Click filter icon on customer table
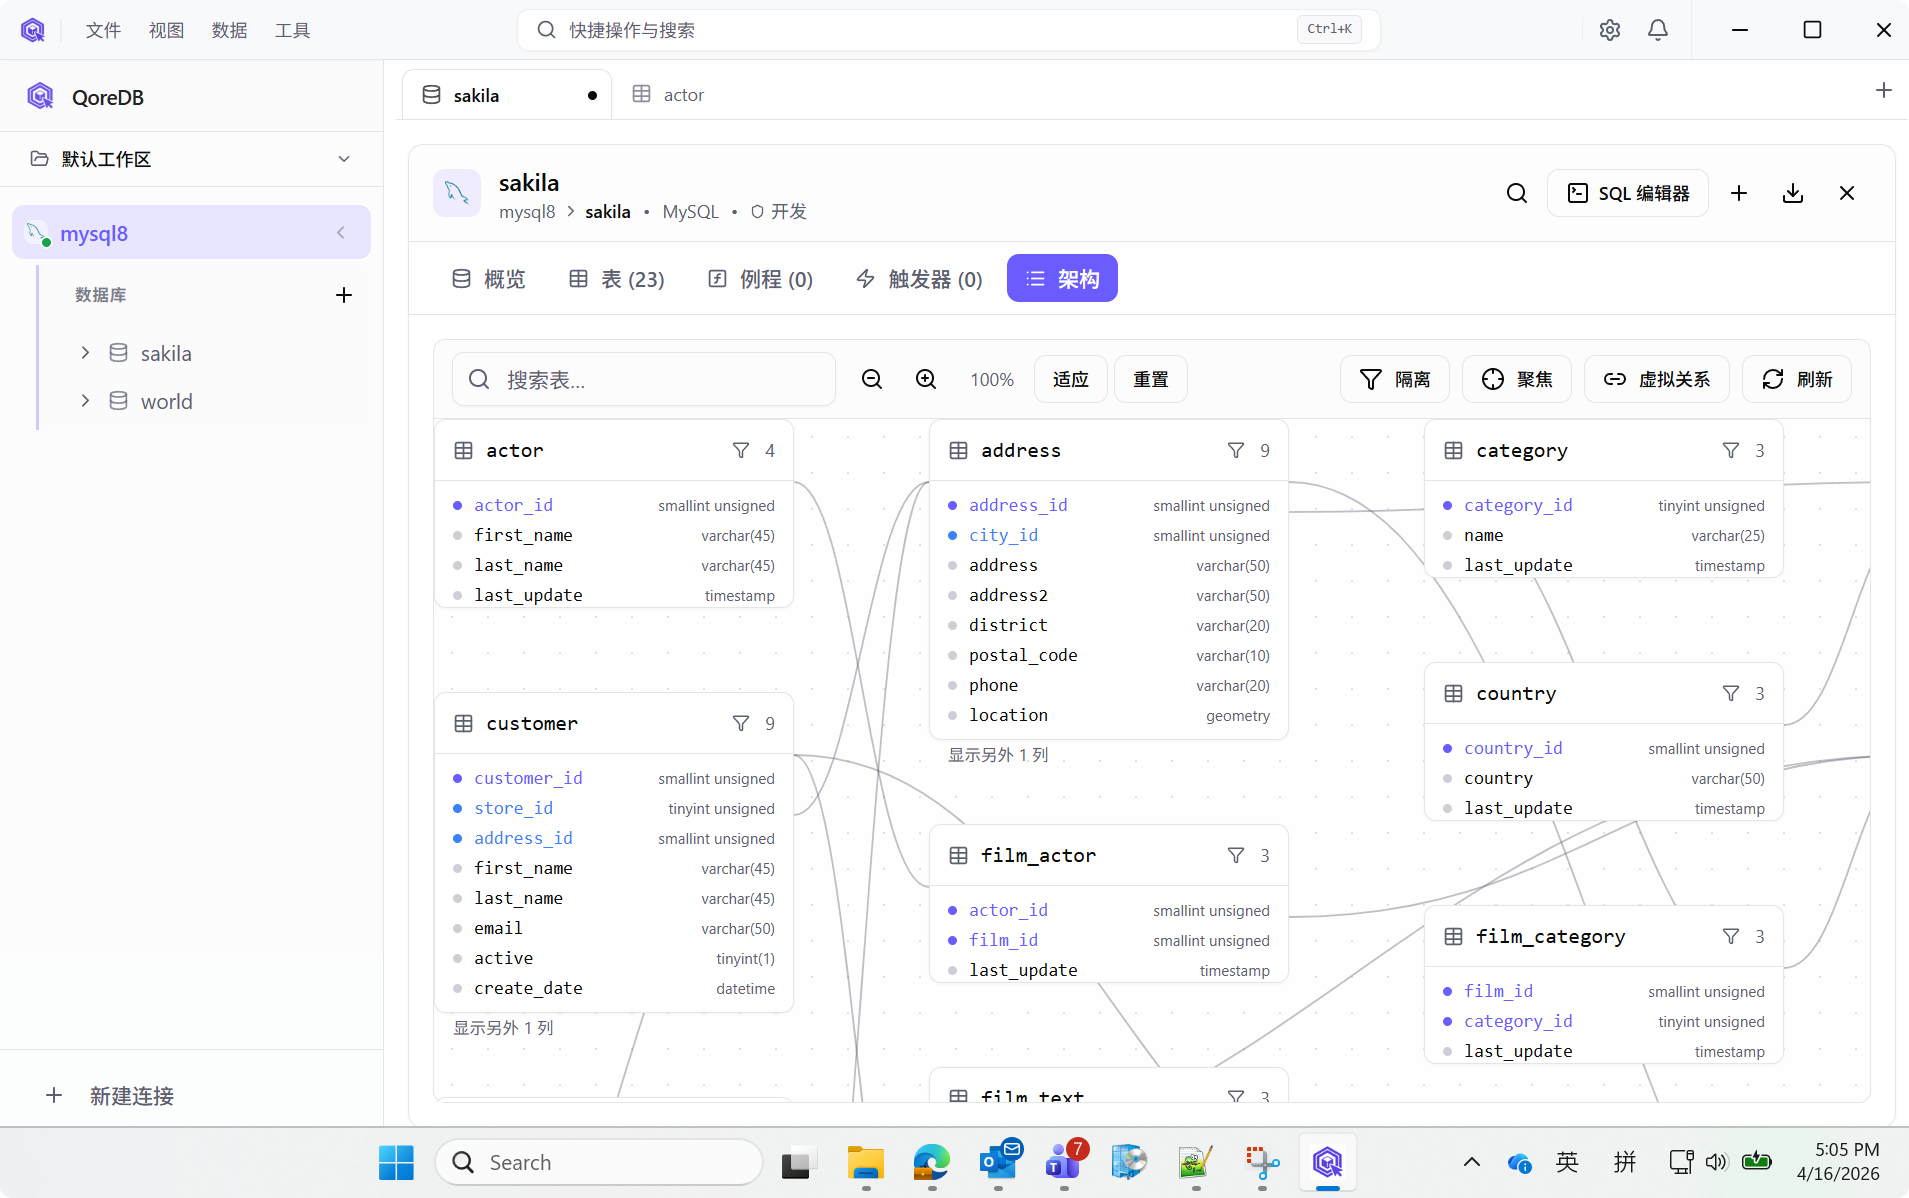Viewport: 1909px width, 1198px height. pos(741,723)
